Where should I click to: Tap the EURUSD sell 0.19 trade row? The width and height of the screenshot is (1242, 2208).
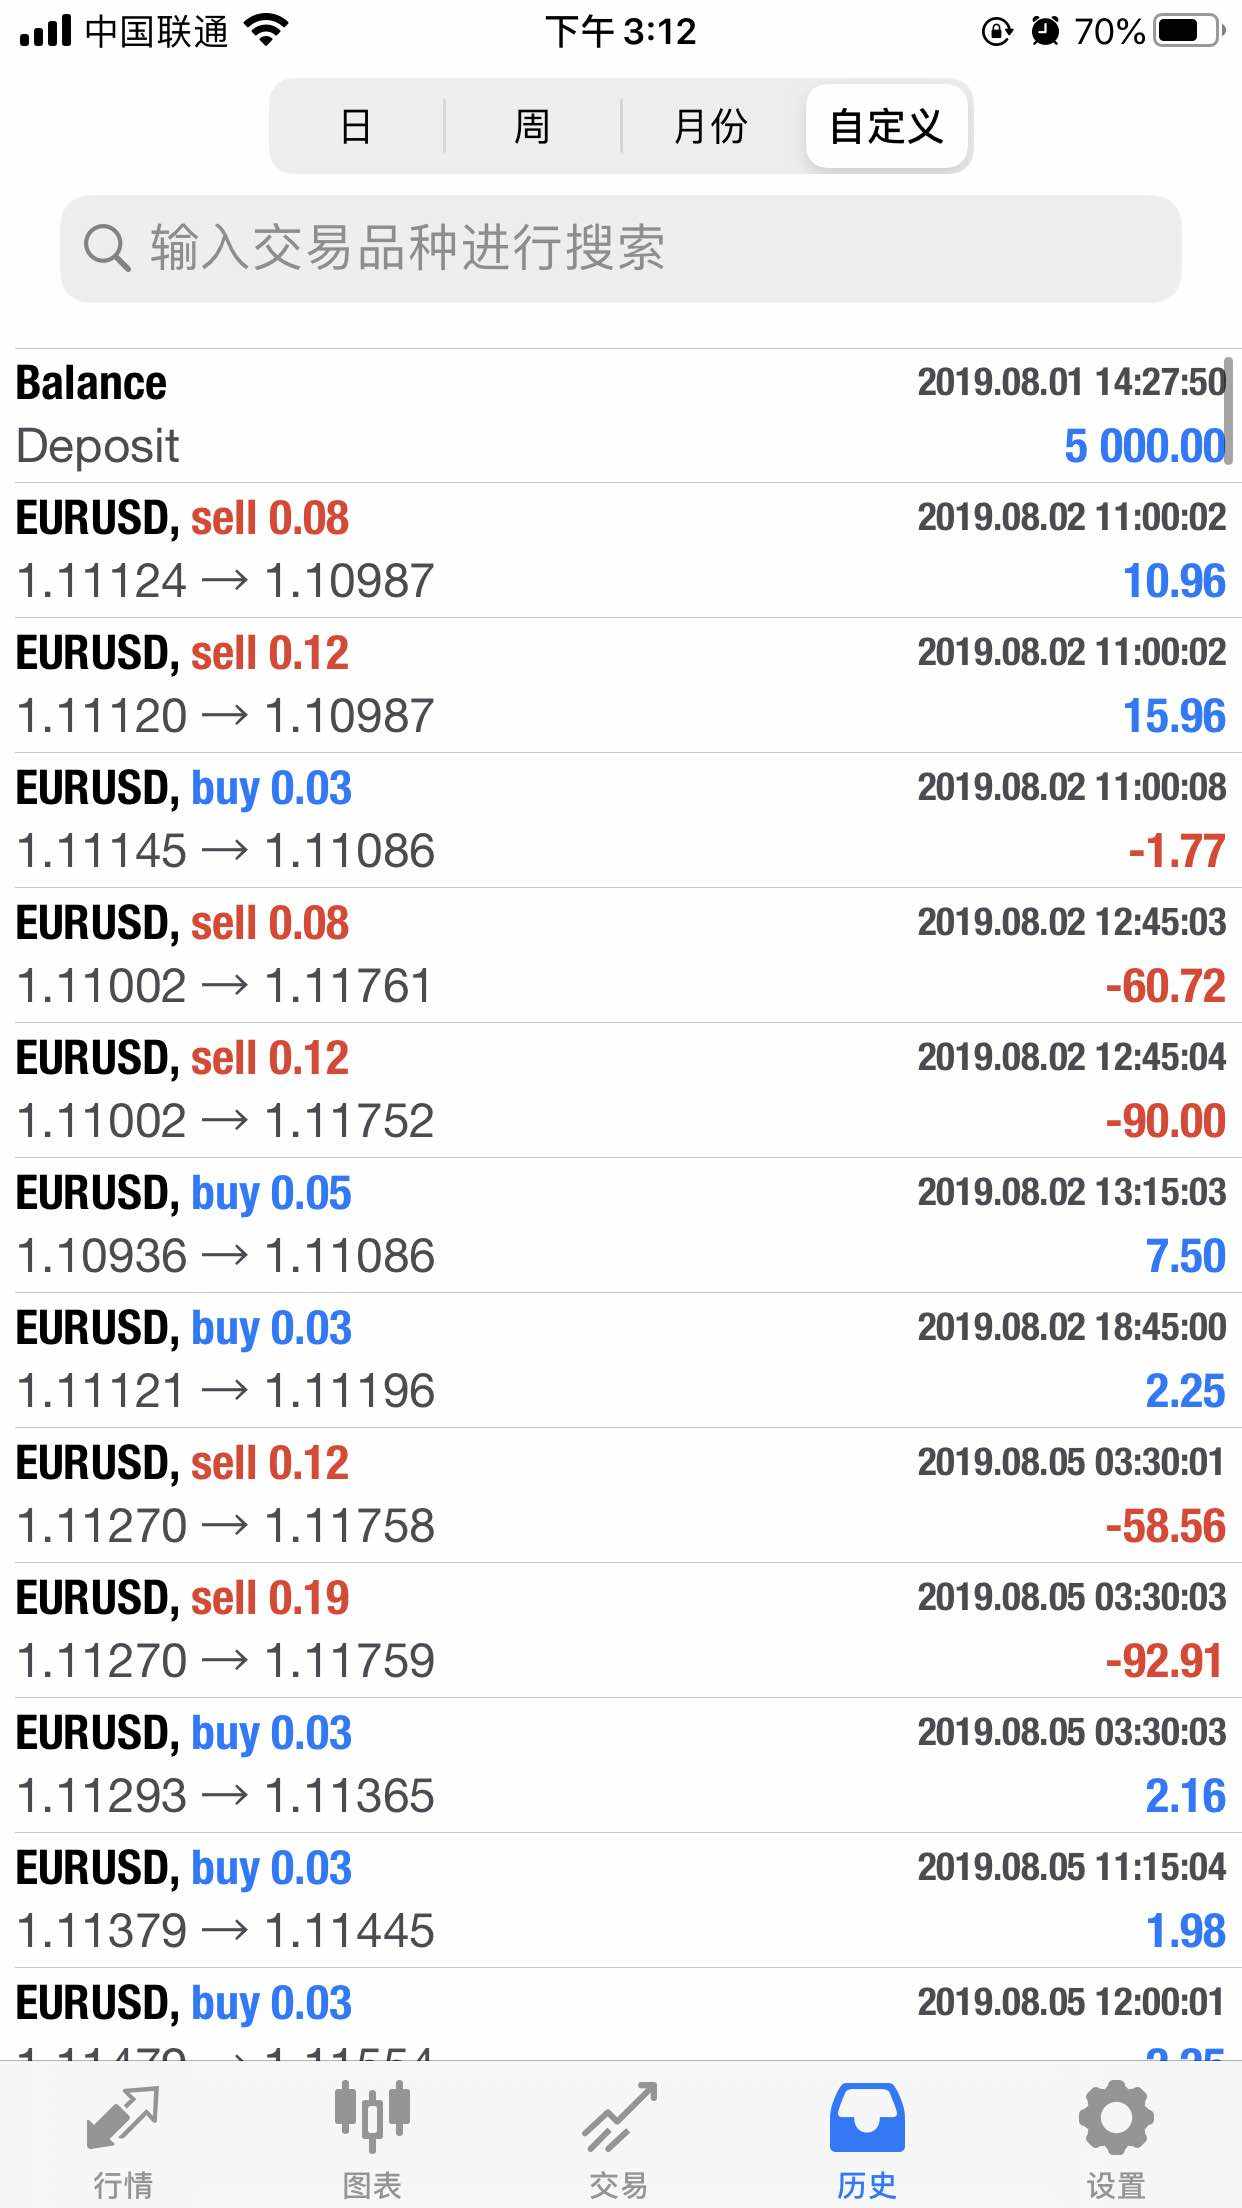[620, 1630]
